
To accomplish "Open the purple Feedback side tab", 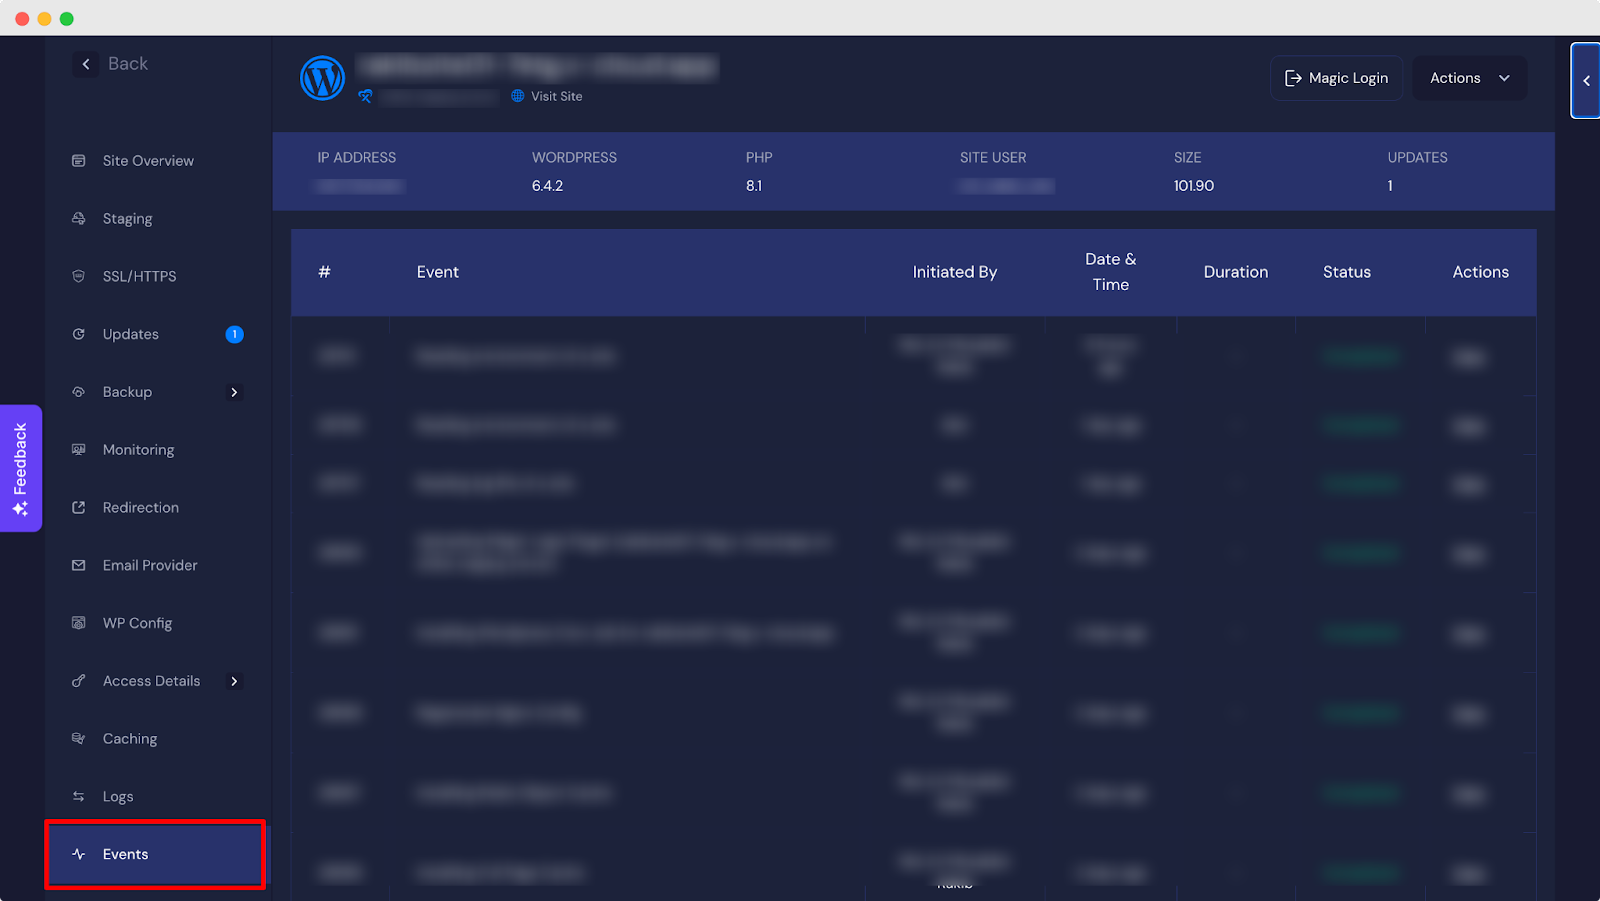I will pos(20,468).
